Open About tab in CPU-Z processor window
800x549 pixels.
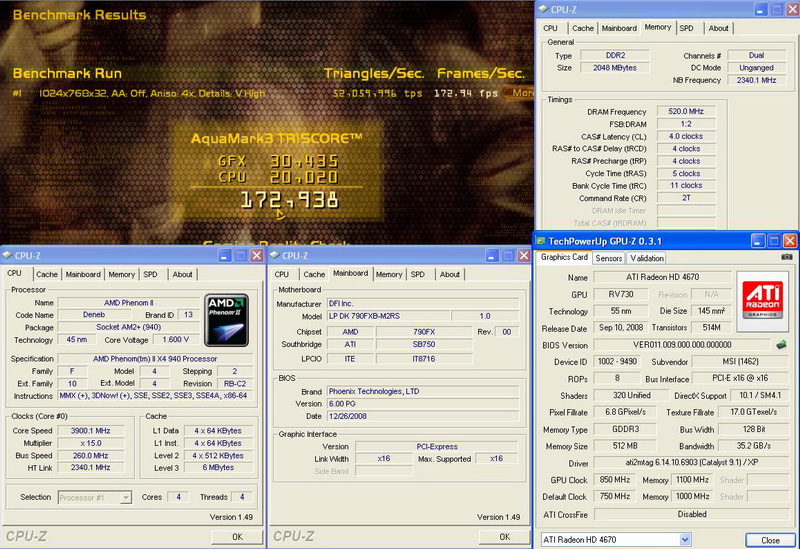182,274
